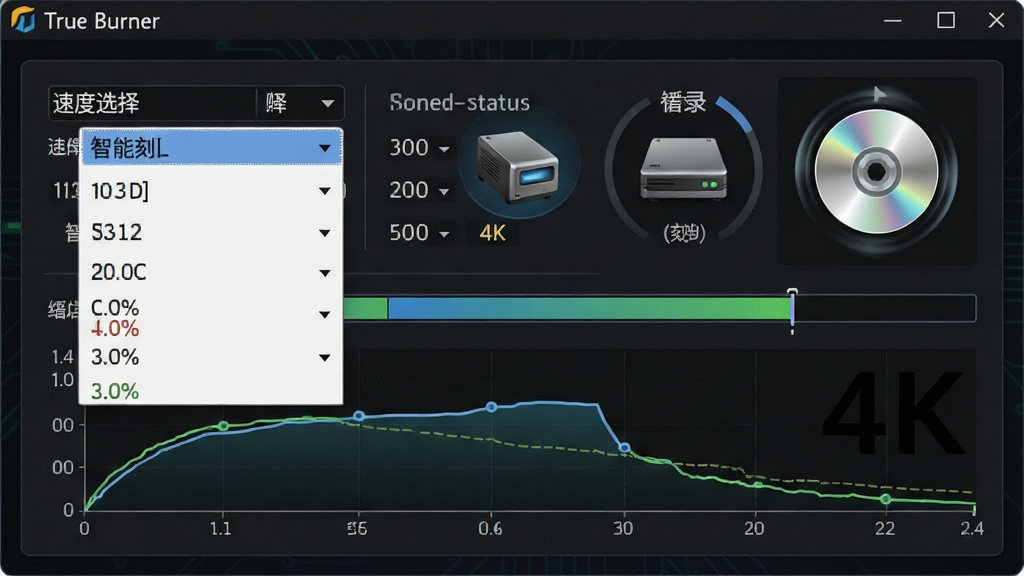Click the green 3.0% value
1024x576 pixels.
coord(115,391)
